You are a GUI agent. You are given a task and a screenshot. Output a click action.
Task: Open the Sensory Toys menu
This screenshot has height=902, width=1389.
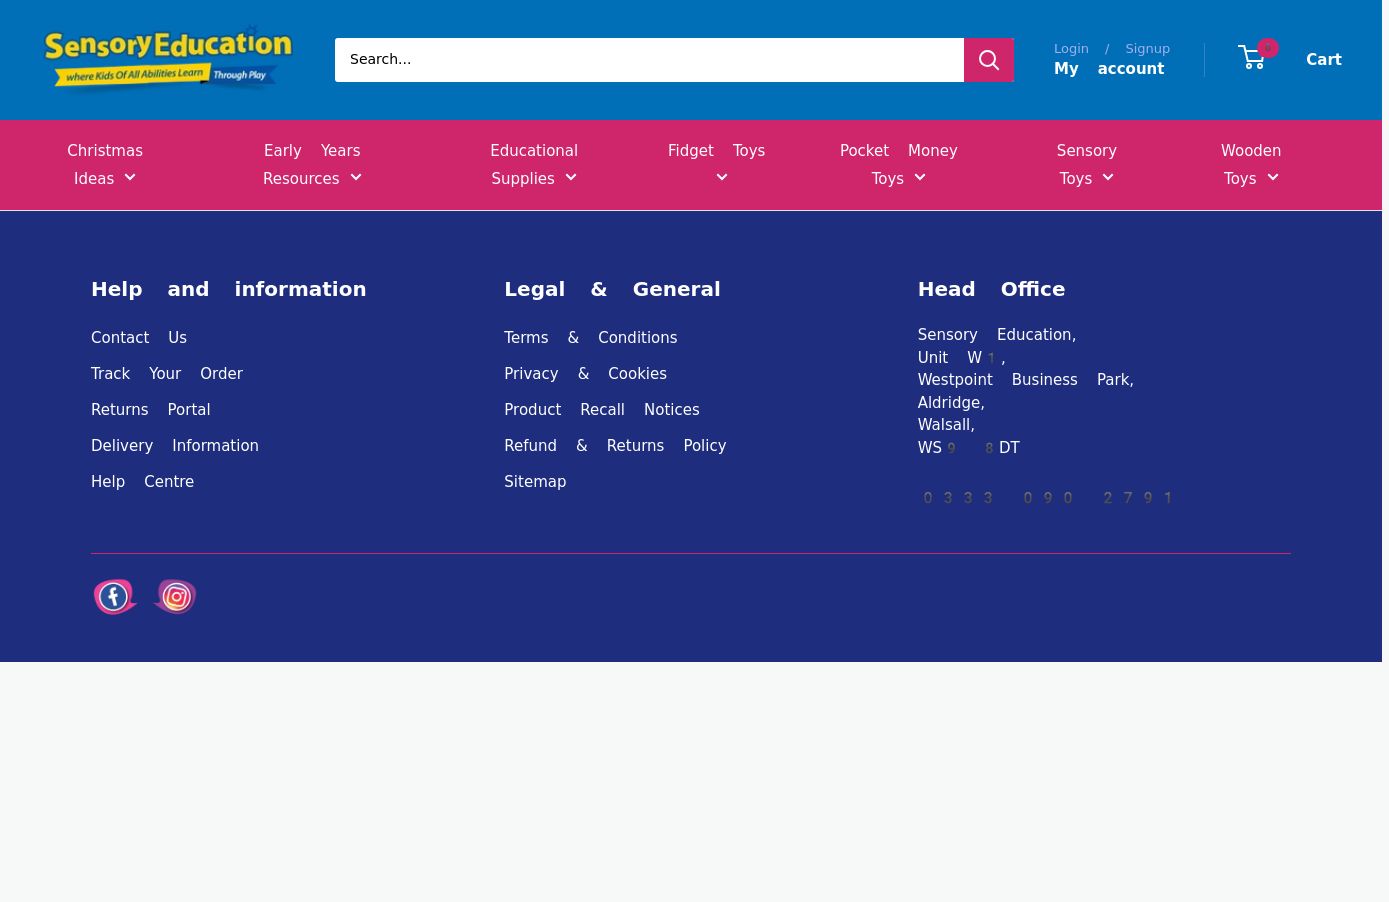[x=1086, y=165]
